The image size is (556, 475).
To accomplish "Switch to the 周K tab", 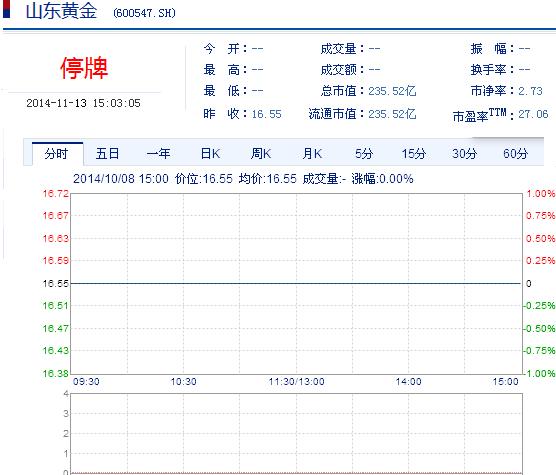I will pos(261,154).
